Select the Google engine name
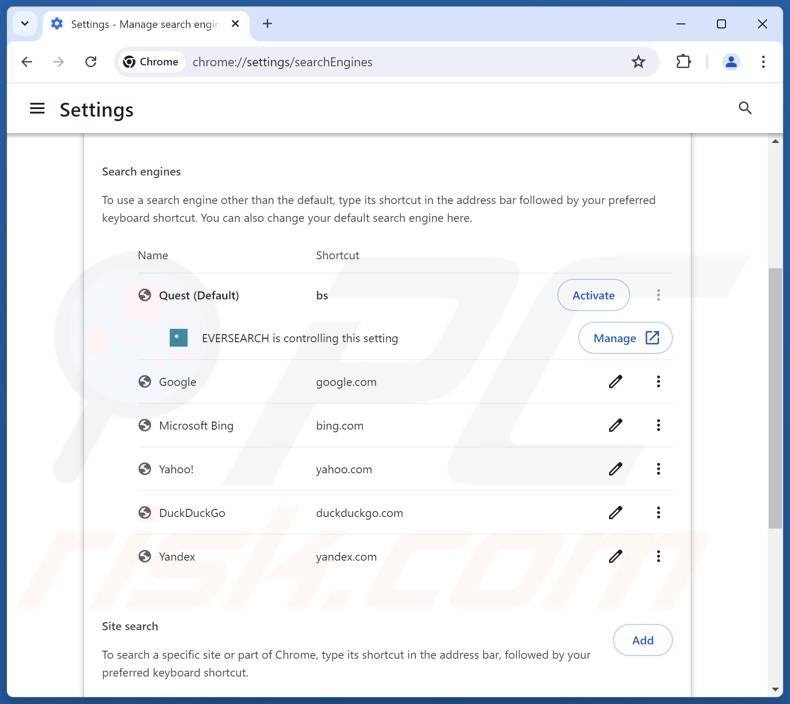This screenshot has width=790, height=704. click(x=177, y=382)
